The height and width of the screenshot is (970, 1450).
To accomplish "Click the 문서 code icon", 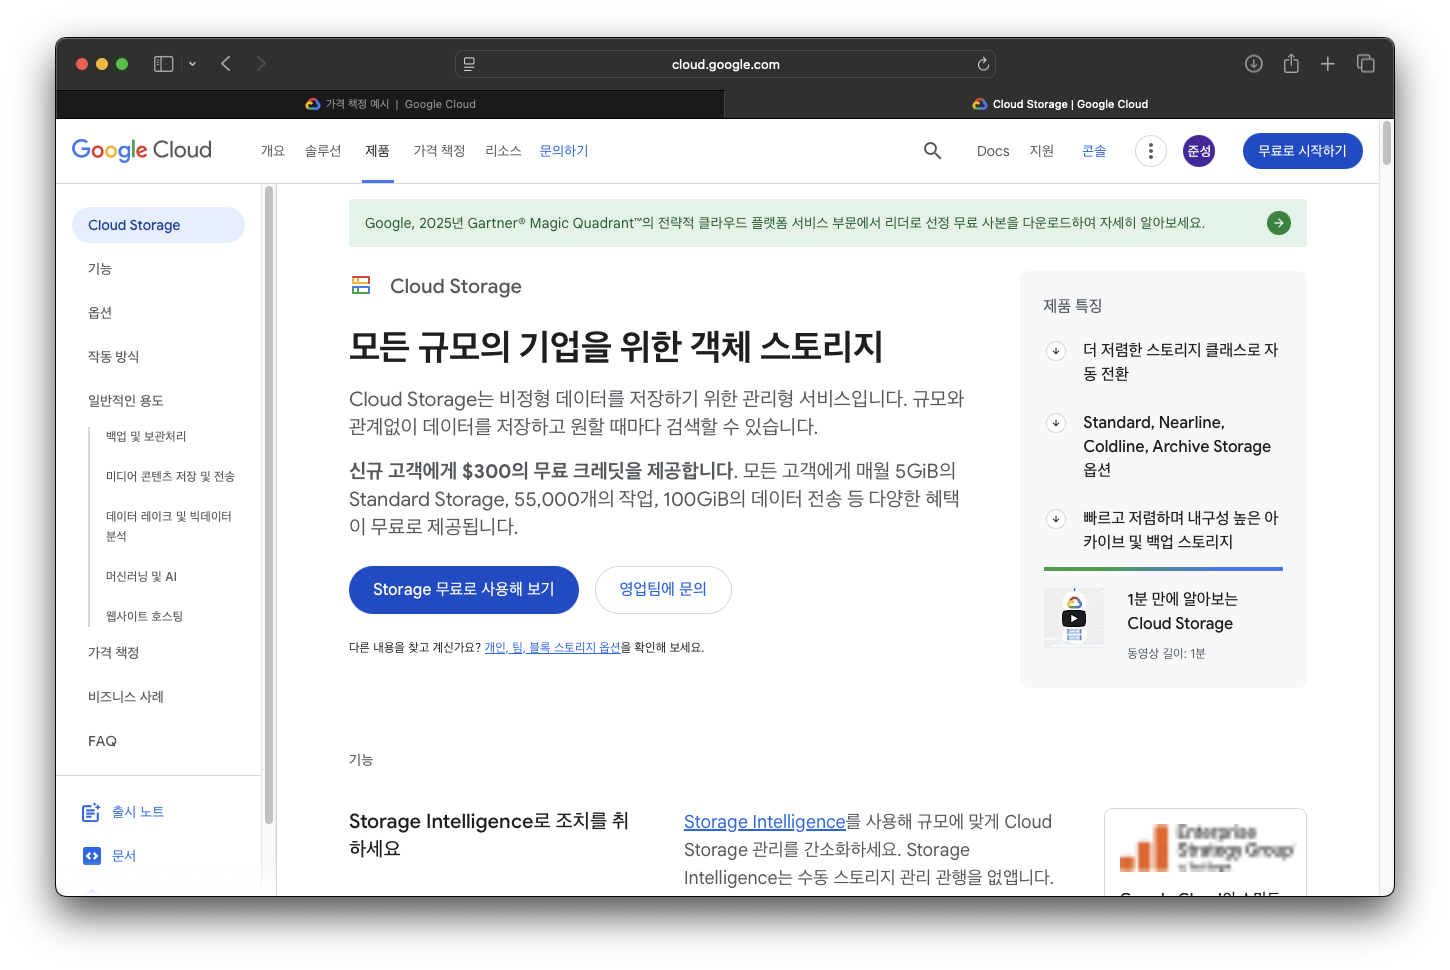I will point(91,856).
